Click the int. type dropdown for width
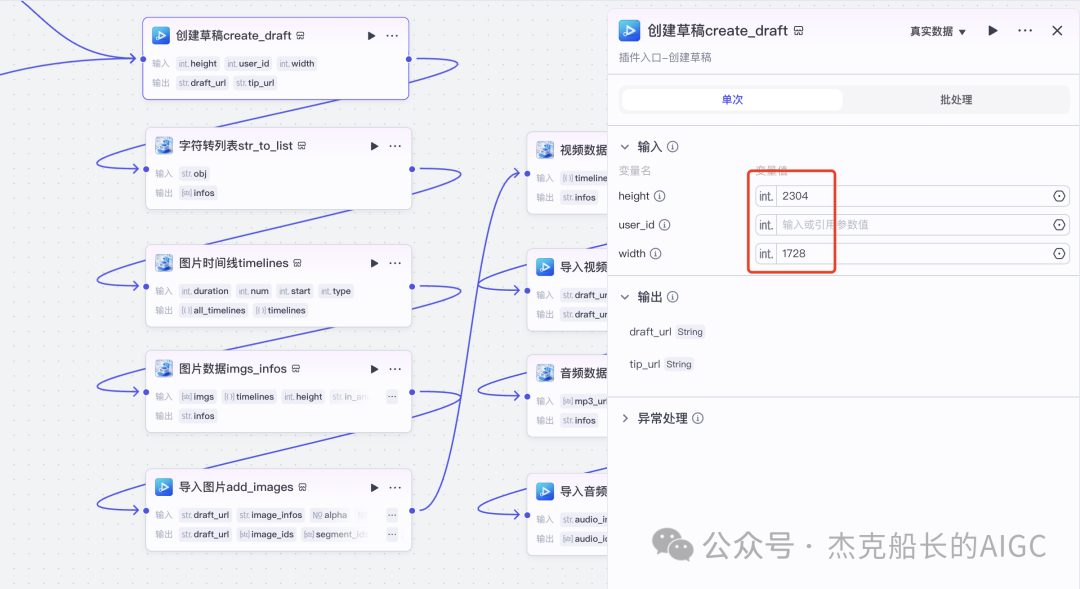 pos(766,254)
